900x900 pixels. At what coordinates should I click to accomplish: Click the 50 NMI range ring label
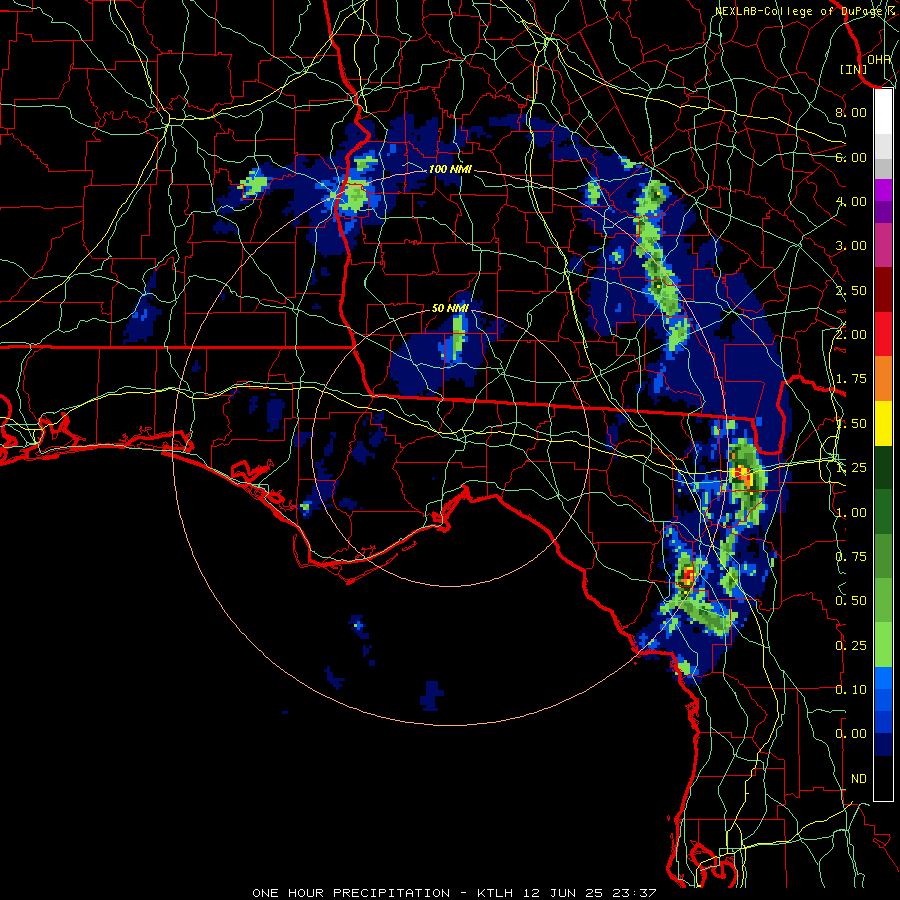tap(450, 308)
